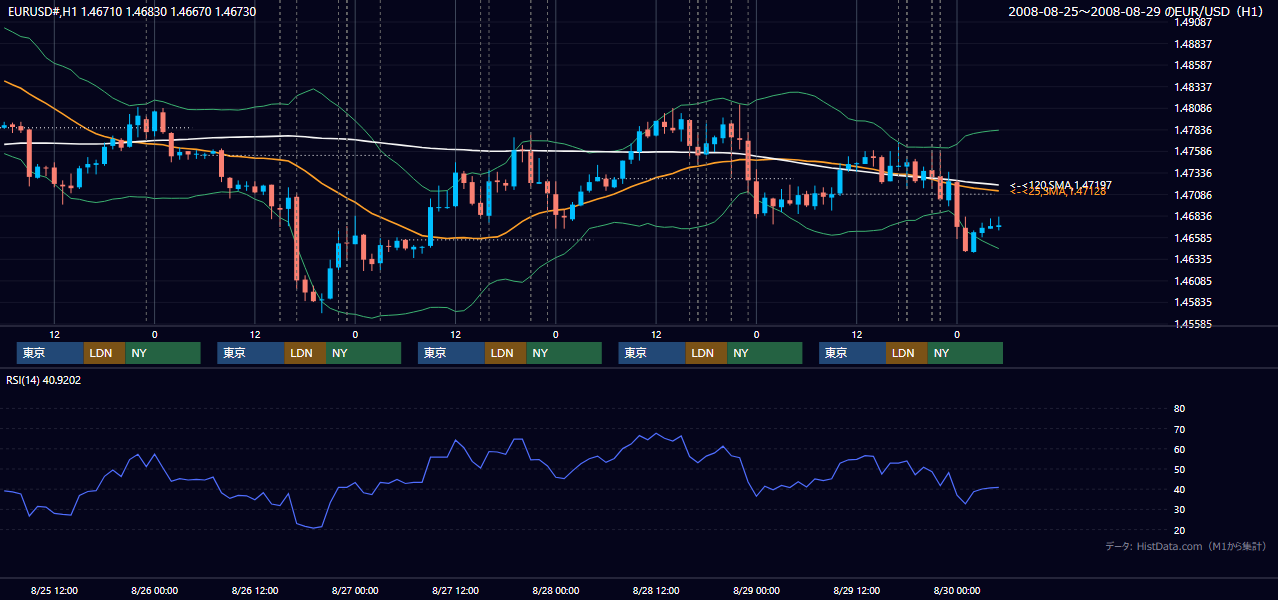1278x600 pixels.
Task: Select the RSI 40 level label
Action: (x=1179, y=489)
